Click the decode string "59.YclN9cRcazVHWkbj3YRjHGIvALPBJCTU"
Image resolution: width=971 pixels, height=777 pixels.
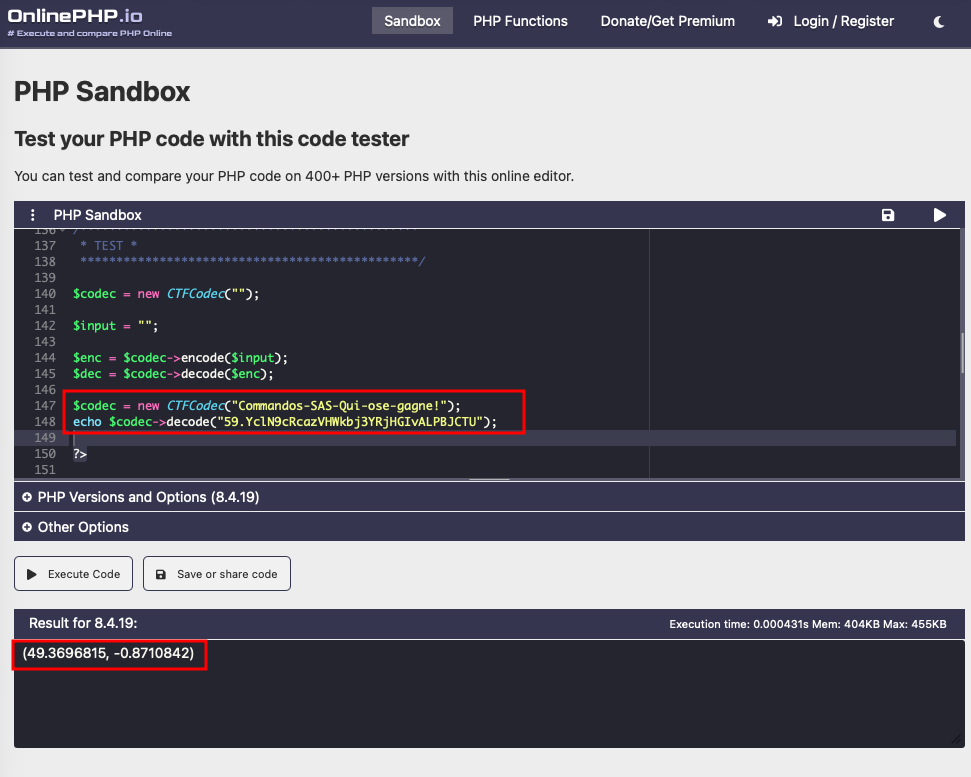tap(349, 422)
